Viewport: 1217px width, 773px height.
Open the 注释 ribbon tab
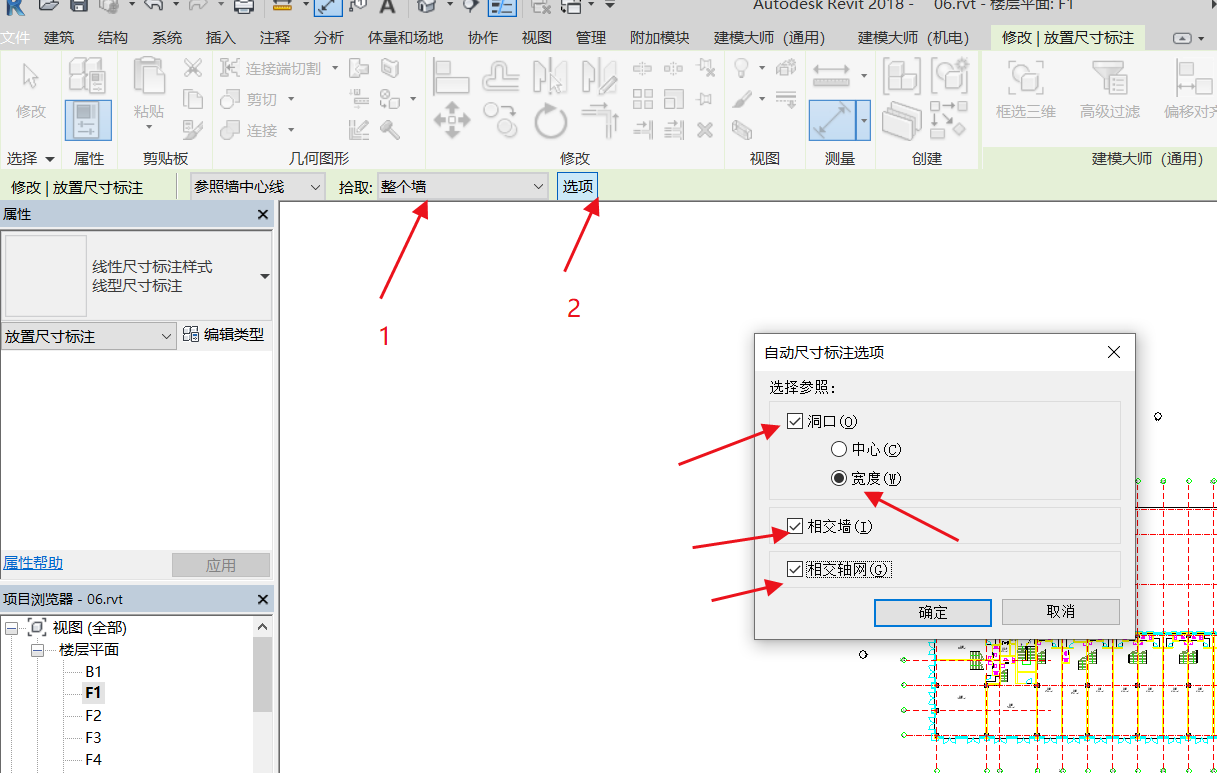274,38
